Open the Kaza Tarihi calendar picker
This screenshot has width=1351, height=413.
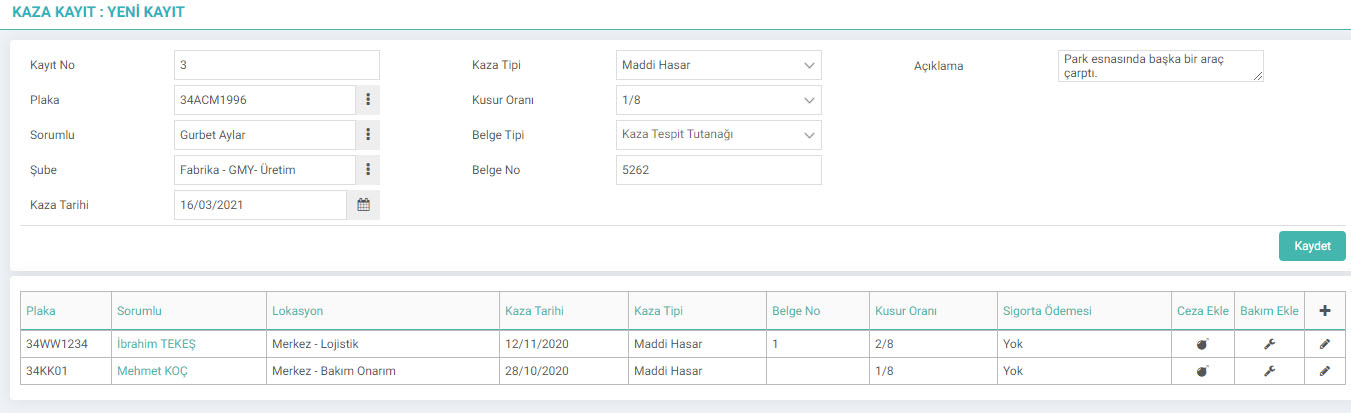pyautogui.click(x=364, y=205)
